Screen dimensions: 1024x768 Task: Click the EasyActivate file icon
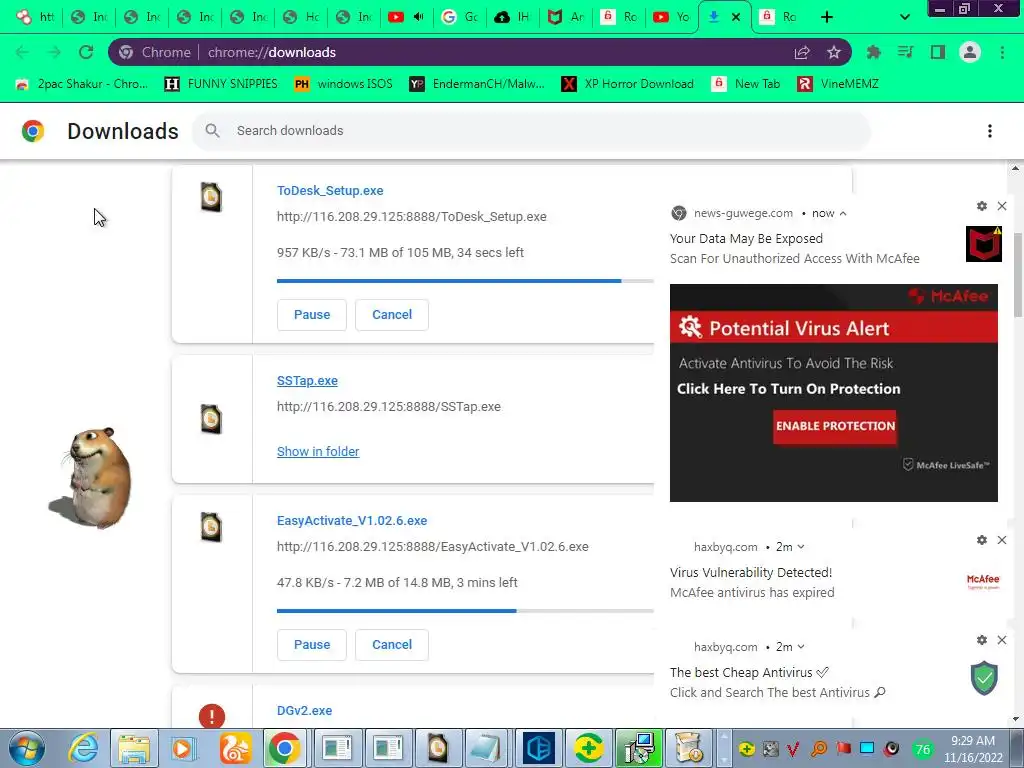click(211, 527)
